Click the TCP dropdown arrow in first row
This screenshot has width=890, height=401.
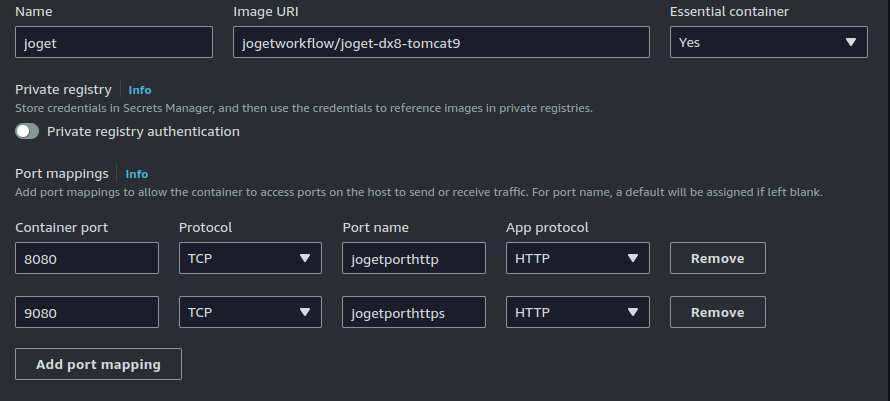click(x=305, y=258)
